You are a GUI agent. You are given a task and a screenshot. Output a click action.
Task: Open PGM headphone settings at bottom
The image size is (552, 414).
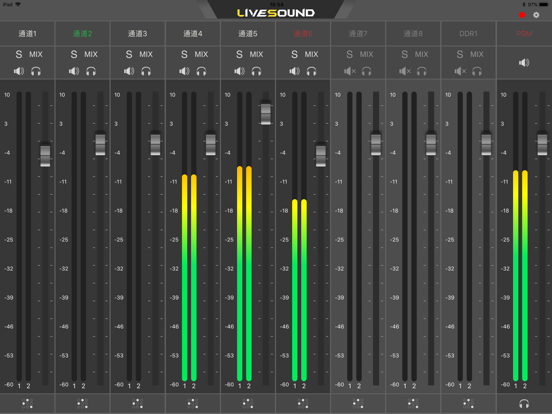tap(524, 403)
